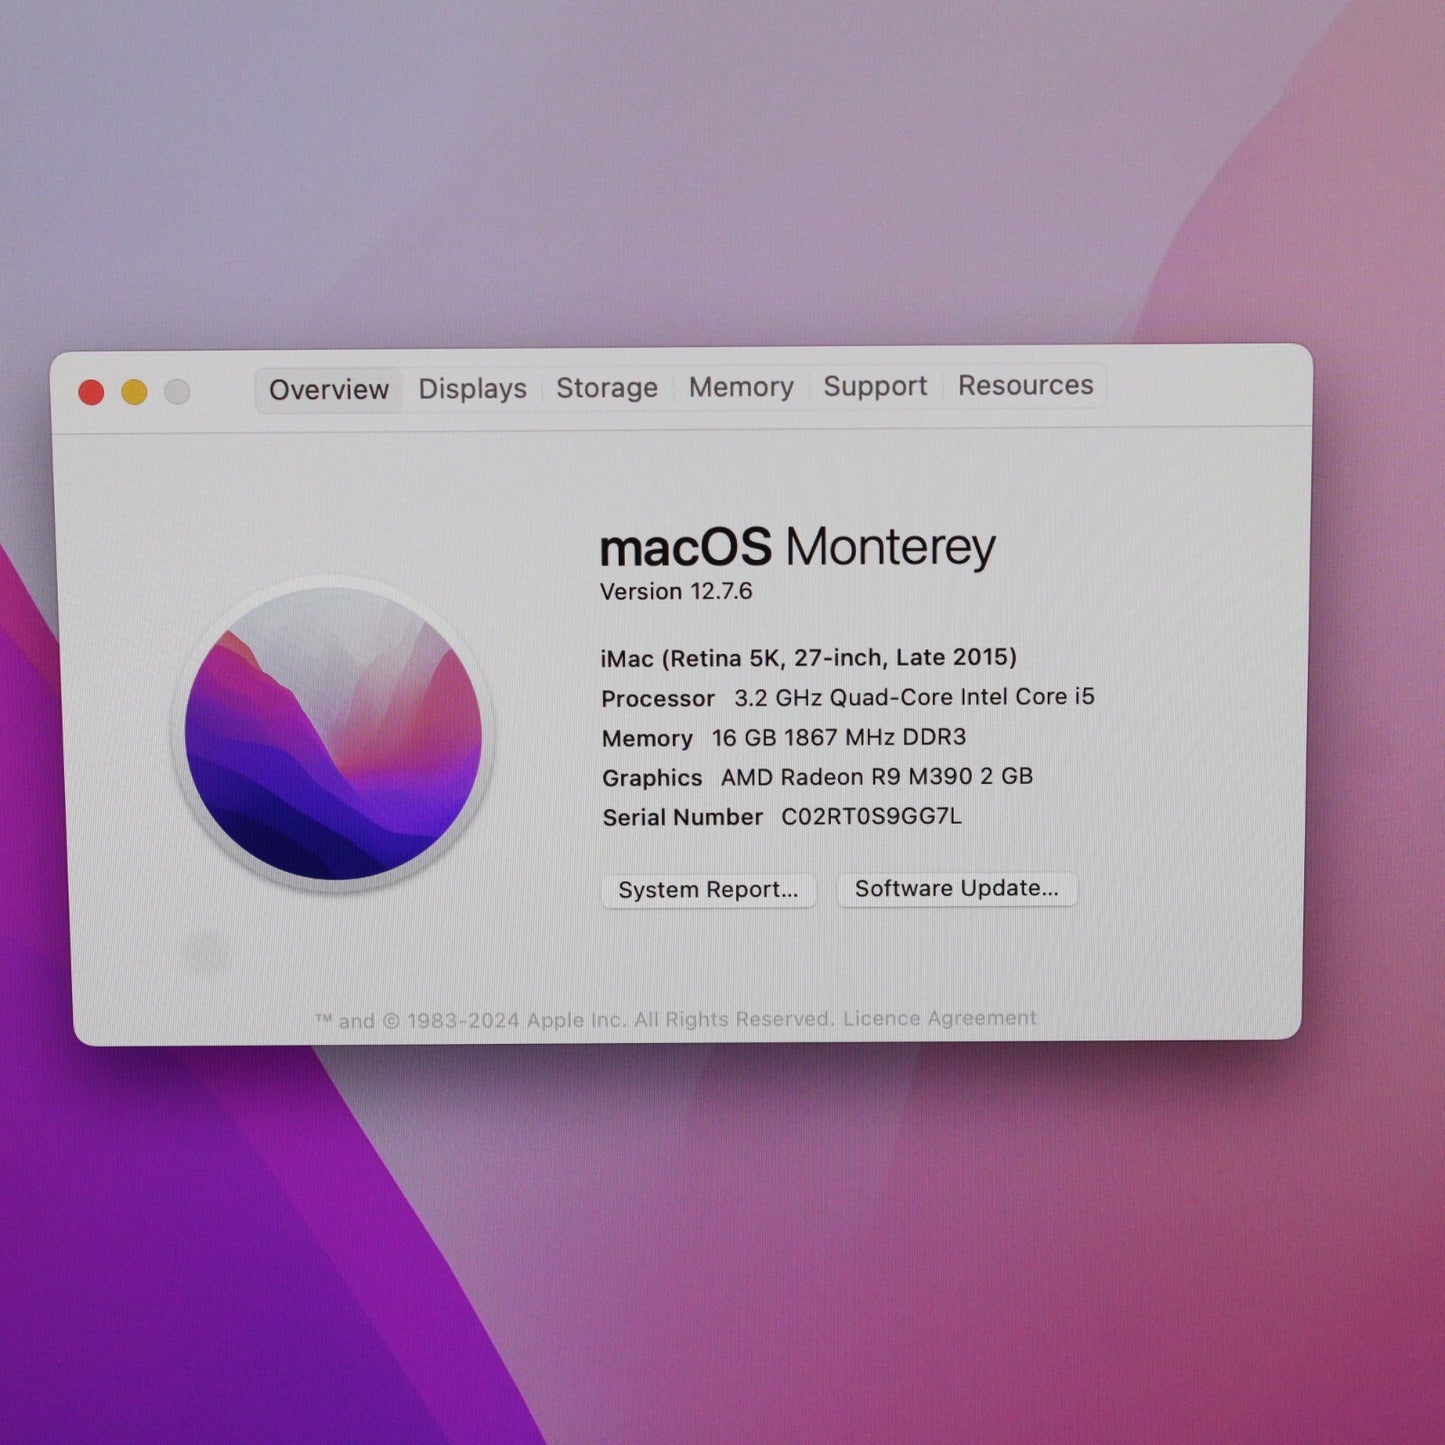Click the Software Update... button
Screen dimensions: 1445x1445
tap(956, 888)
